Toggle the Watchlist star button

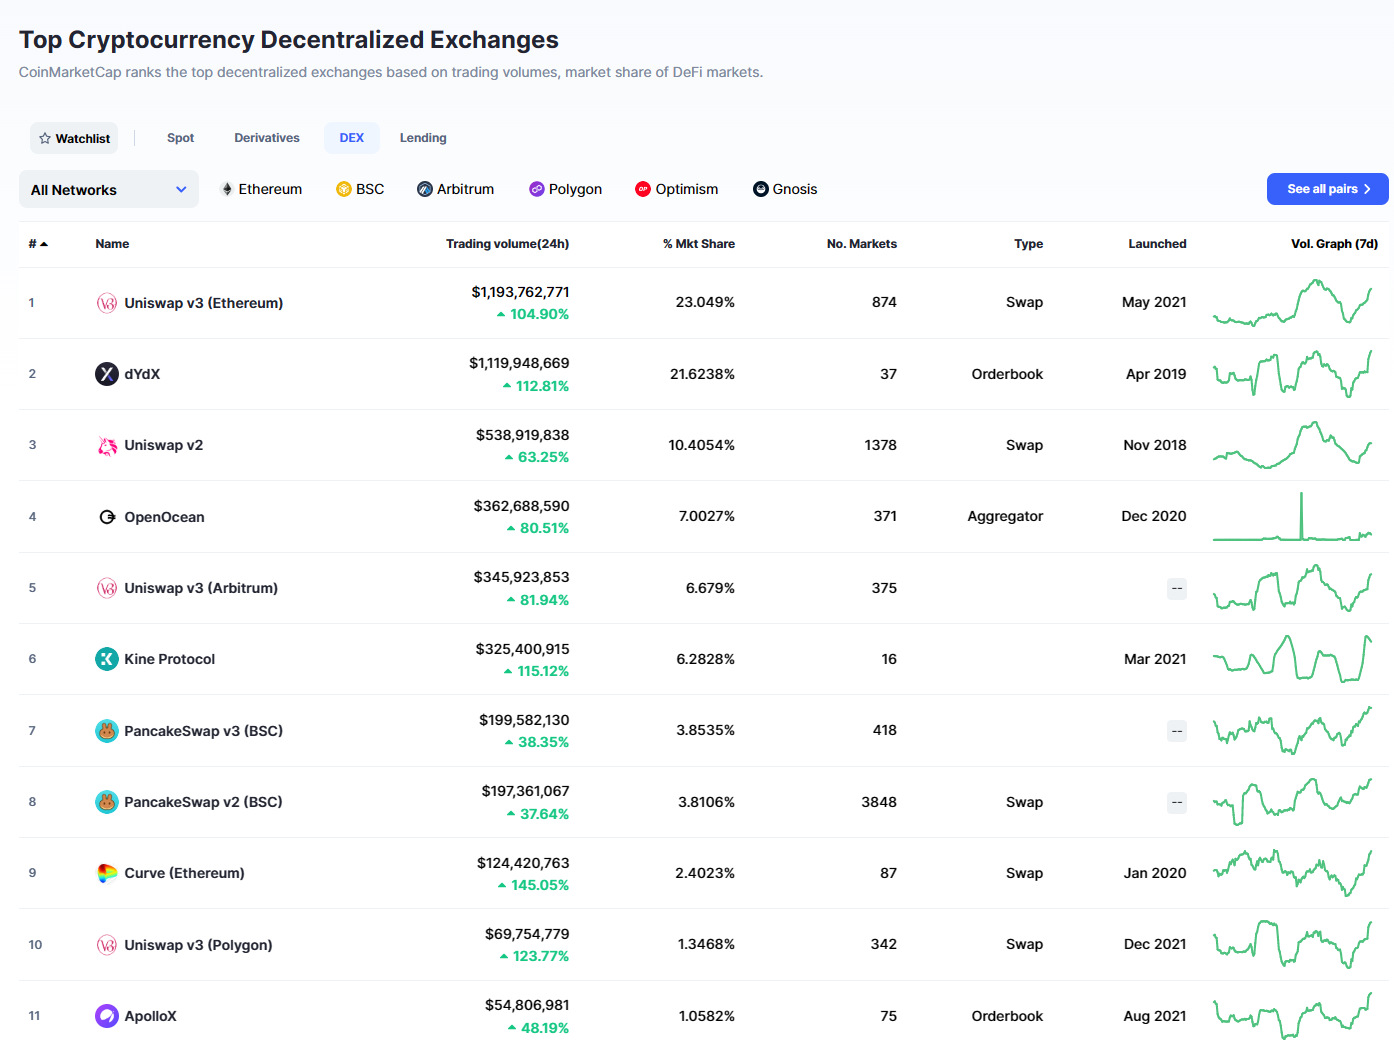[x=74, y=138]
